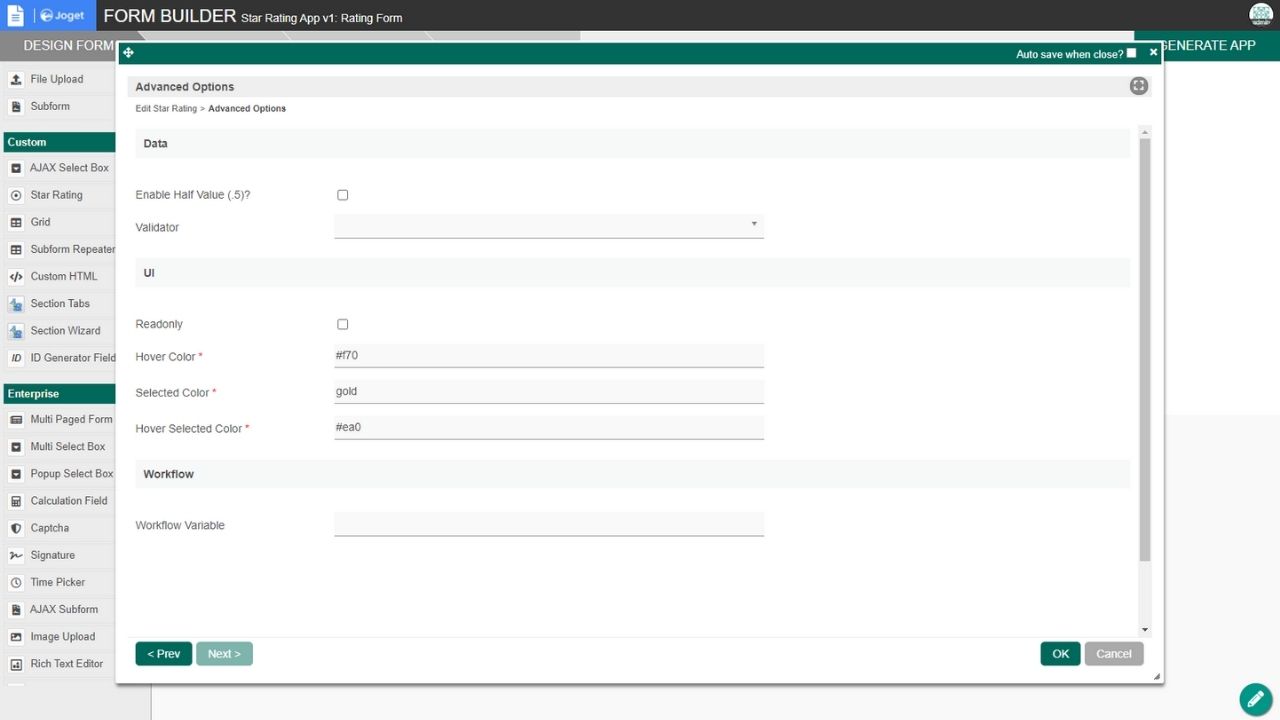Check Auto save when close option
This screenshot has width=1280, height=720.
pos(1131,53)
